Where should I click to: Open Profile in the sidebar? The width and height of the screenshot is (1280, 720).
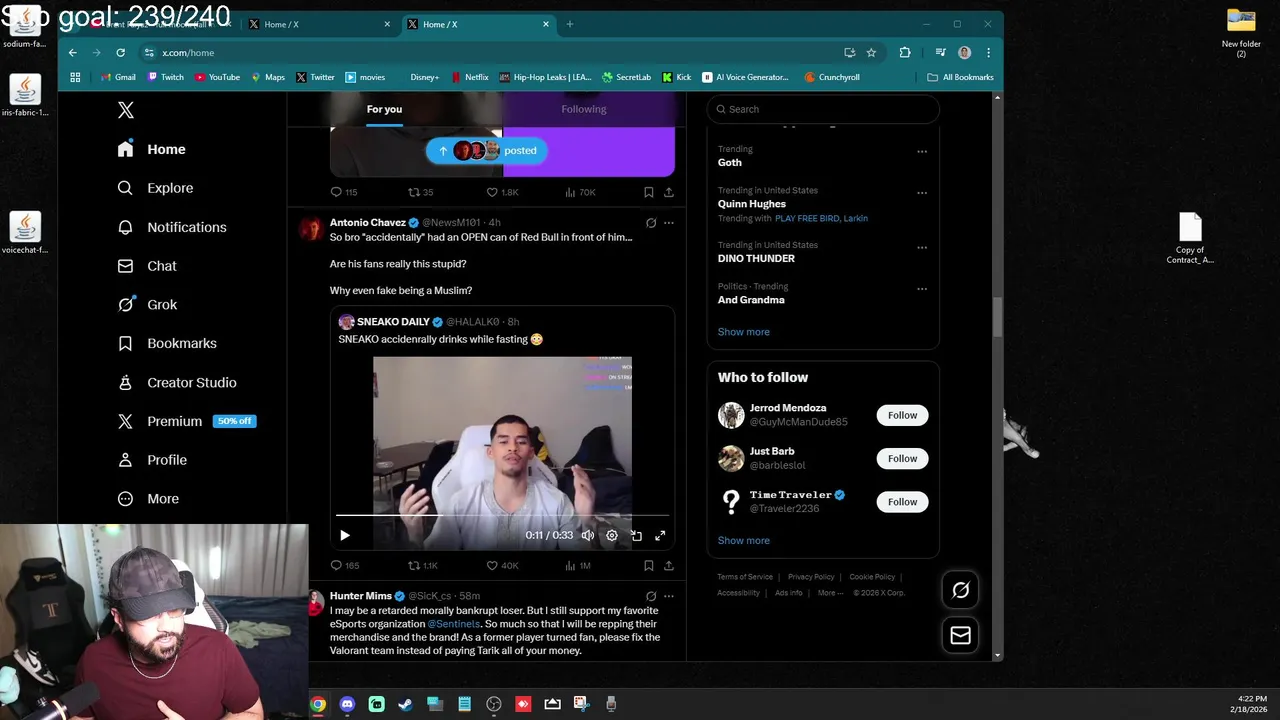[152, 460]
